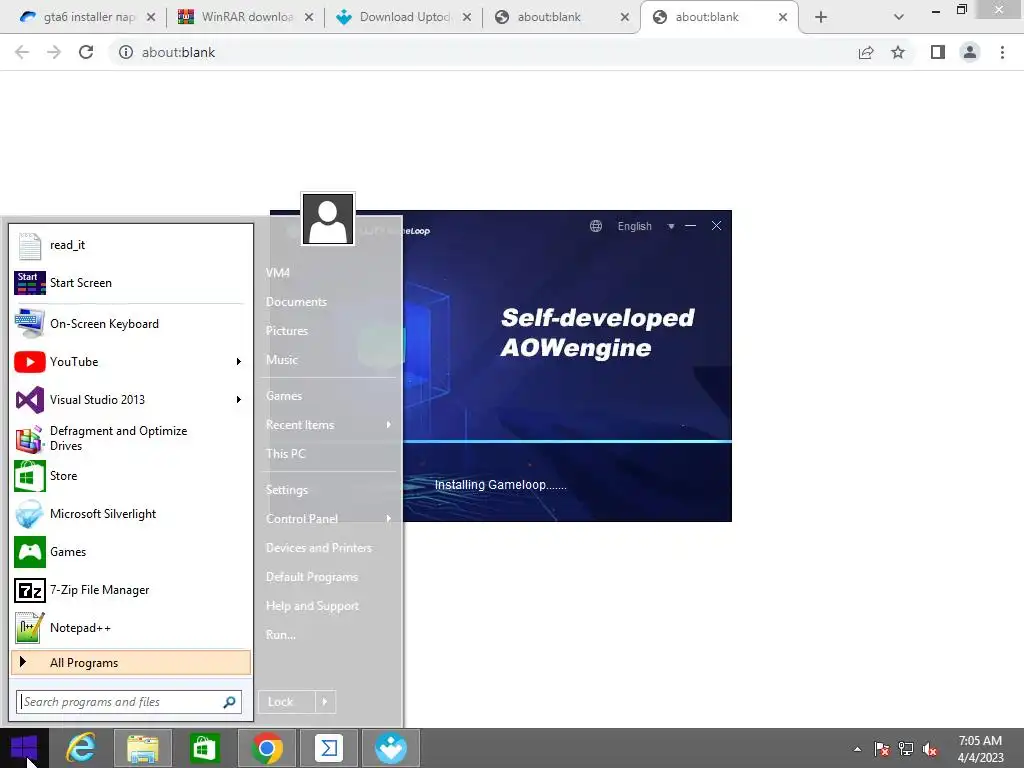The height and width of the screenshot is (768, 1024).
Task: Show hidden tray icons arrow
Action: (857, 749)
